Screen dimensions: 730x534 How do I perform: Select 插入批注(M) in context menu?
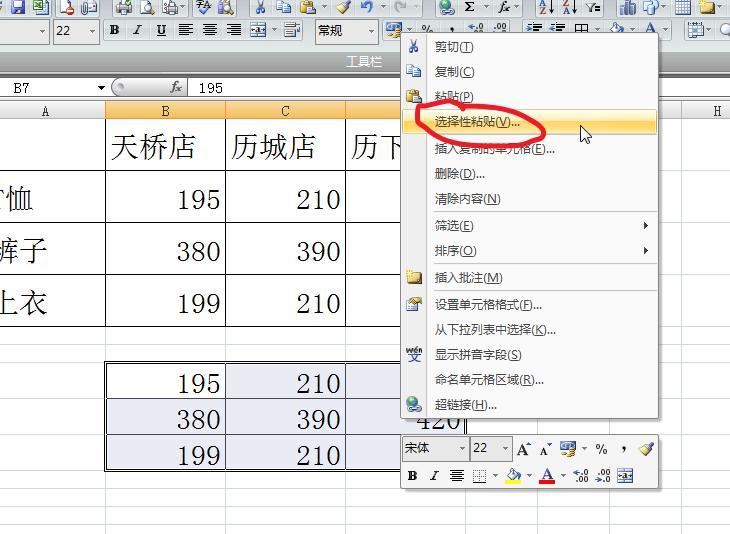tap(530, 278)
